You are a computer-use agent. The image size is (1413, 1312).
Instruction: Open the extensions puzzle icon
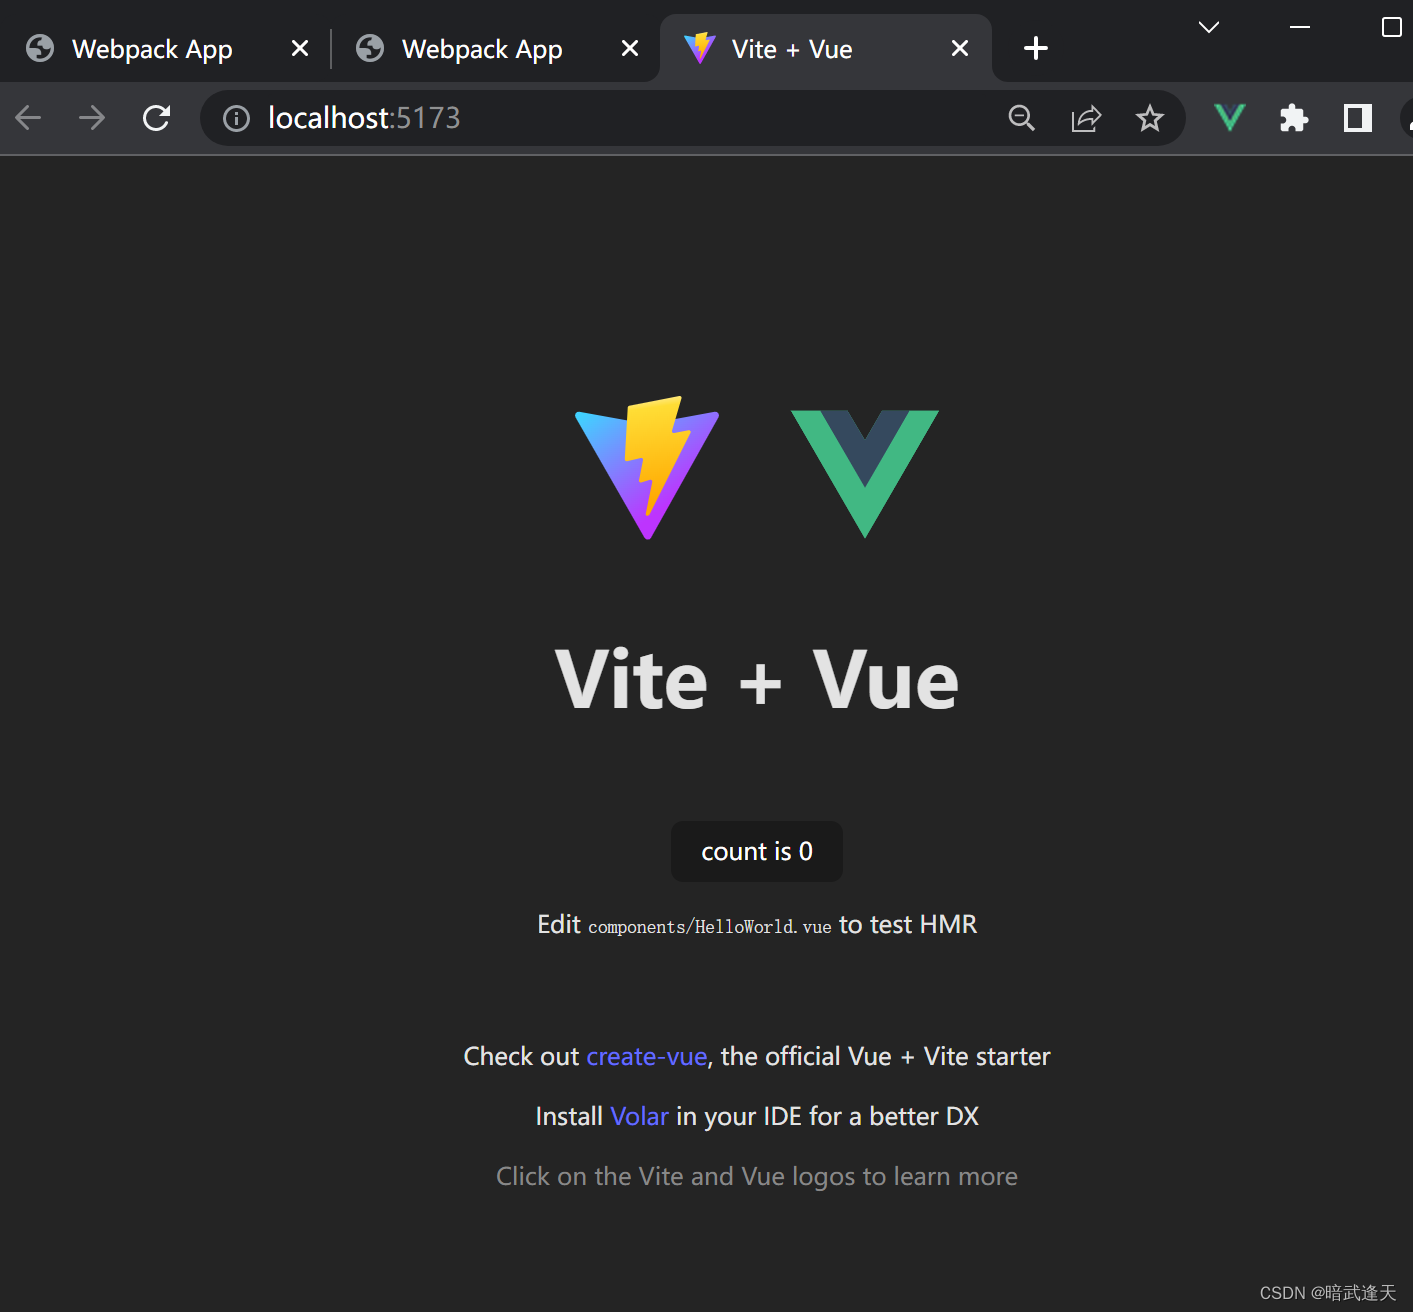pos(1294,118)
